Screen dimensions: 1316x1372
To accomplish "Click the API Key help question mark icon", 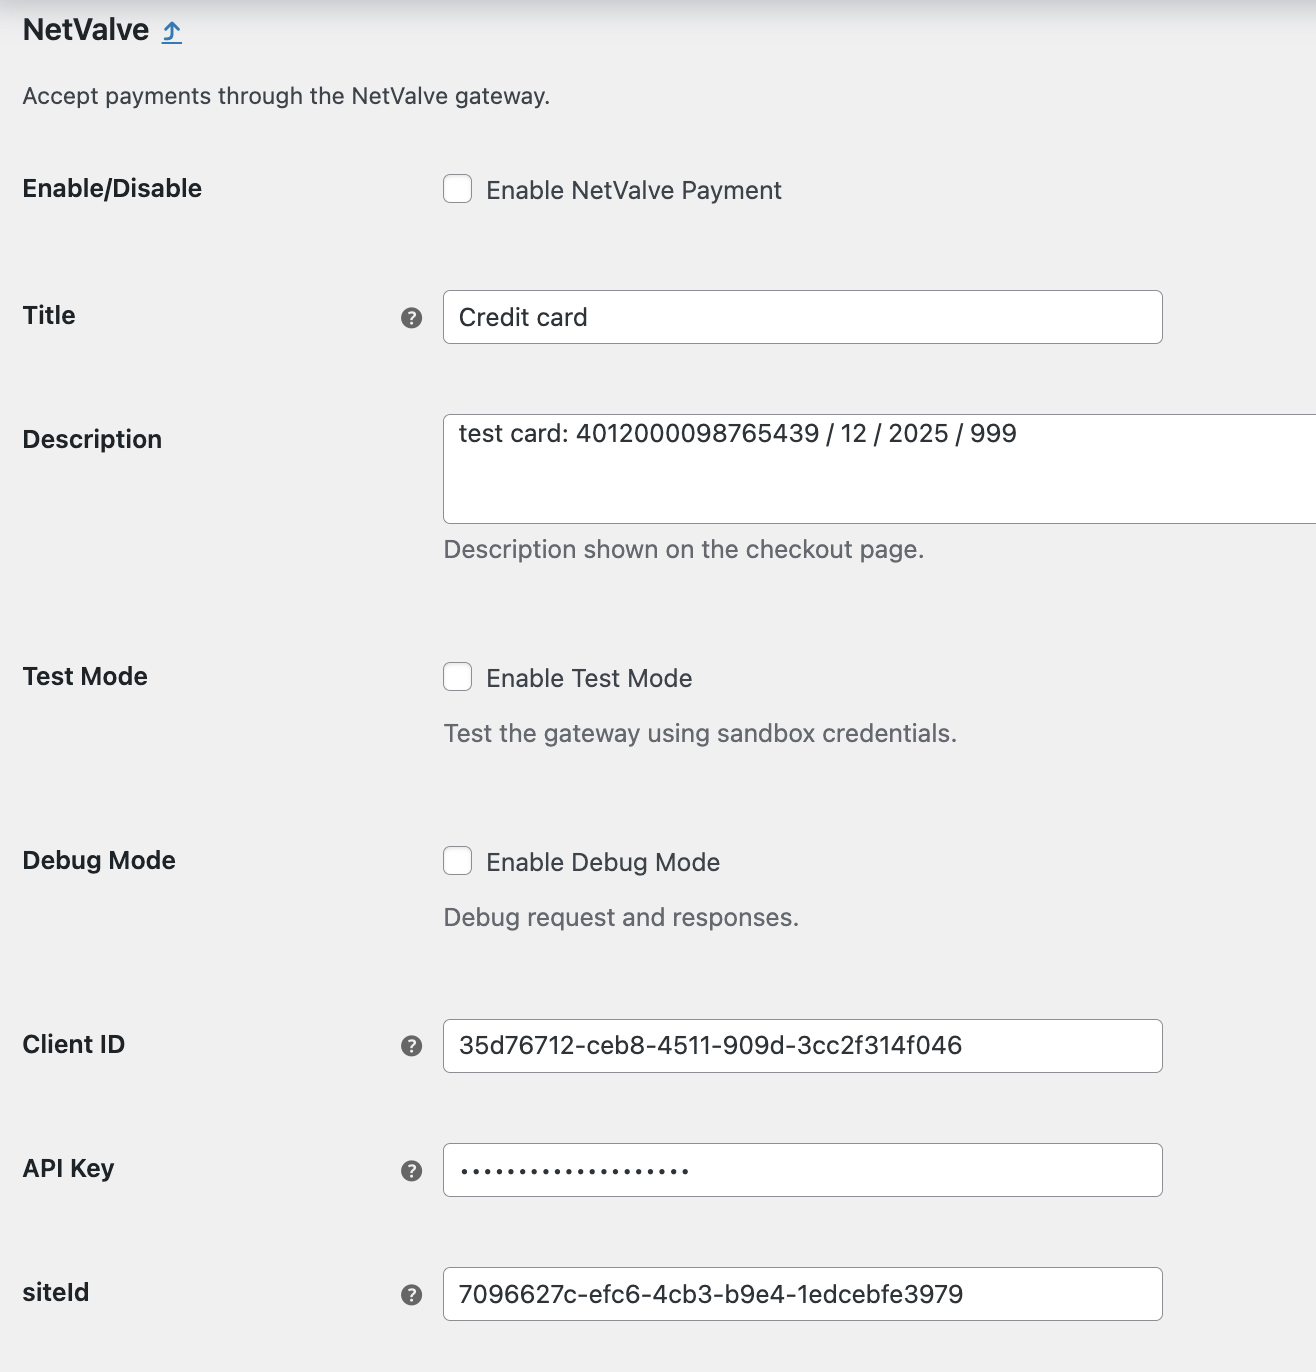I will [x=411, y=1171].
